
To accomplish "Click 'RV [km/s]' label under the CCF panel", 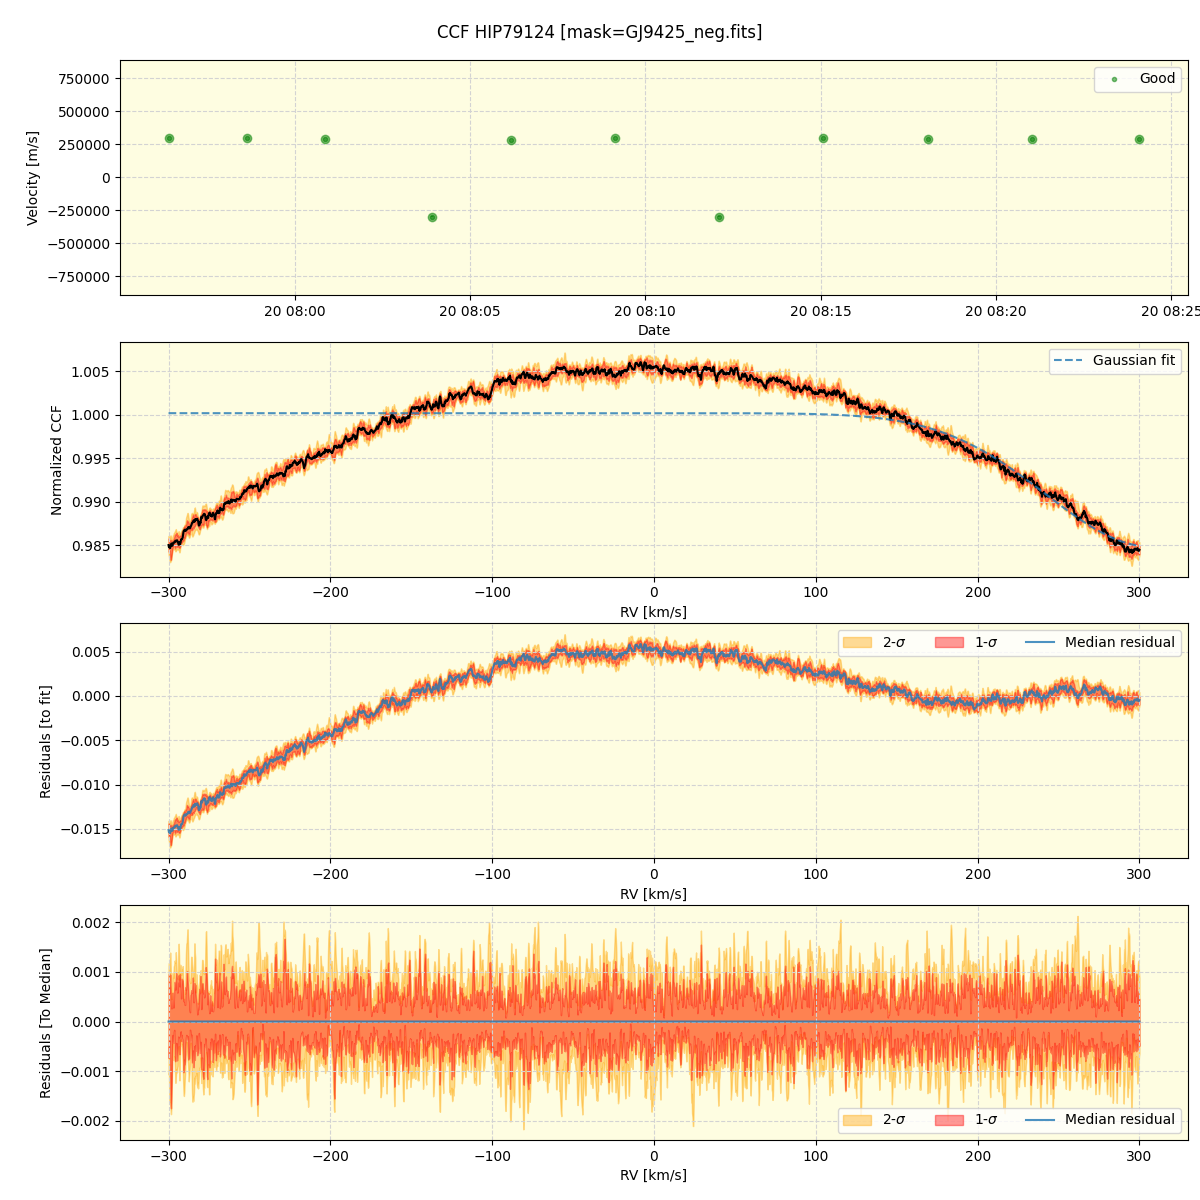I will click(654, 613).
